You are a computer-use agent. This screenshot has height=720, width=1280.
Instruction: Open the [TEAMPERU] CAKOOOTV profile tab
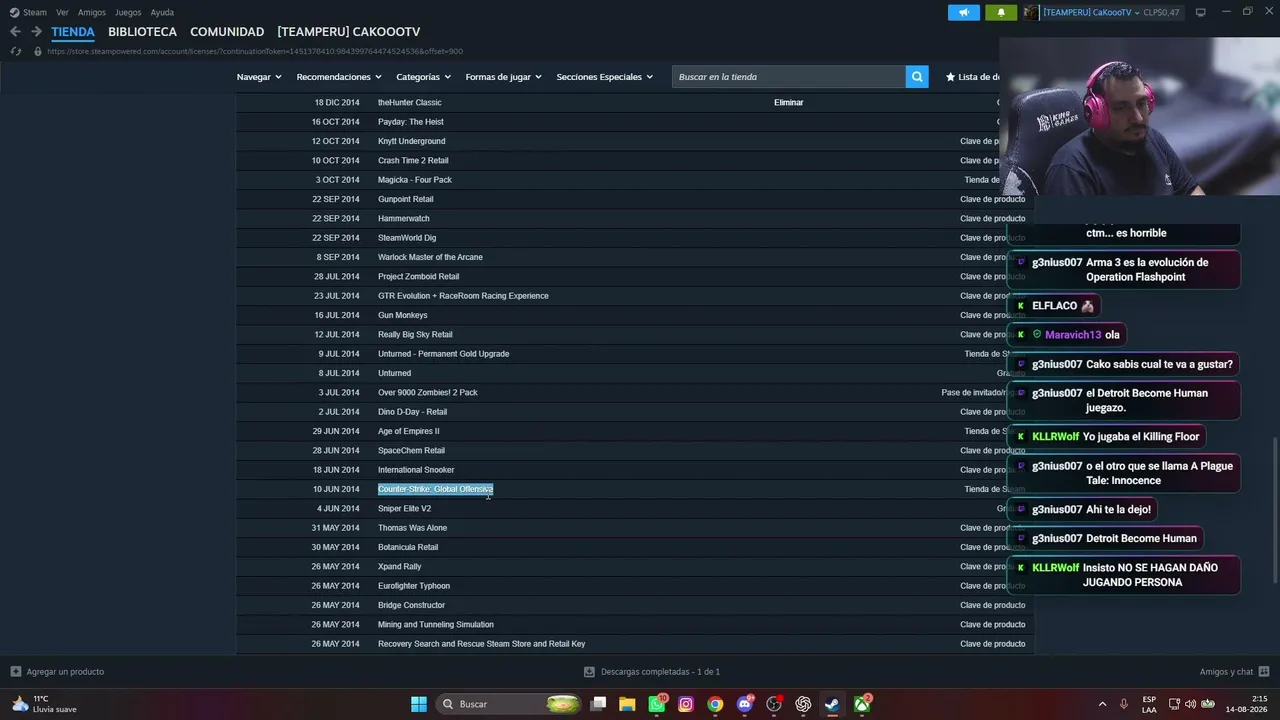pyautogui.click(x=349, y=32)
